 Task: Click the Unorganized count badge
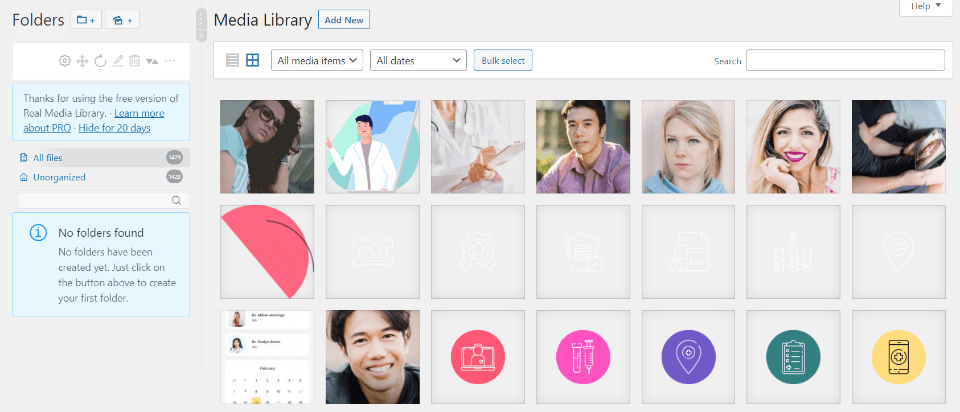(174, 177)
